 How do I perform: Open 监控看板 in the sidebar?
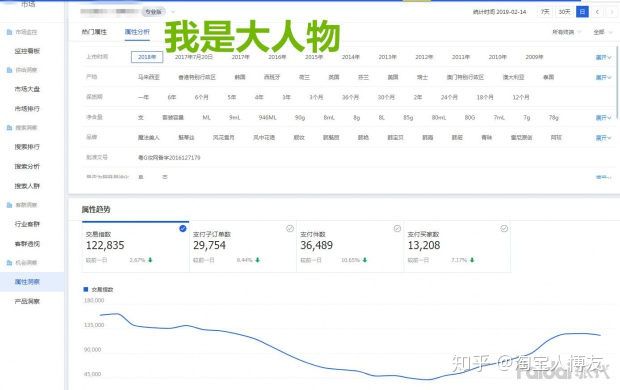[27, 51]
